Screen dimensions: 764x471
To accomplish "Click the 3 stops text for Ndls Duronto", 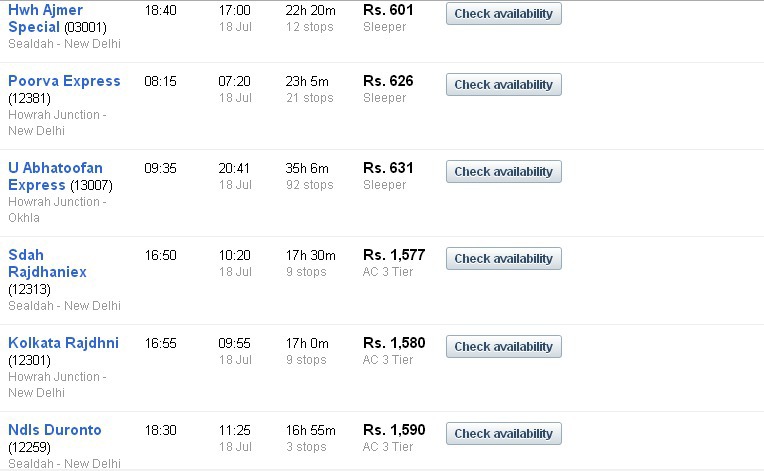I will [x=306, y=447].
